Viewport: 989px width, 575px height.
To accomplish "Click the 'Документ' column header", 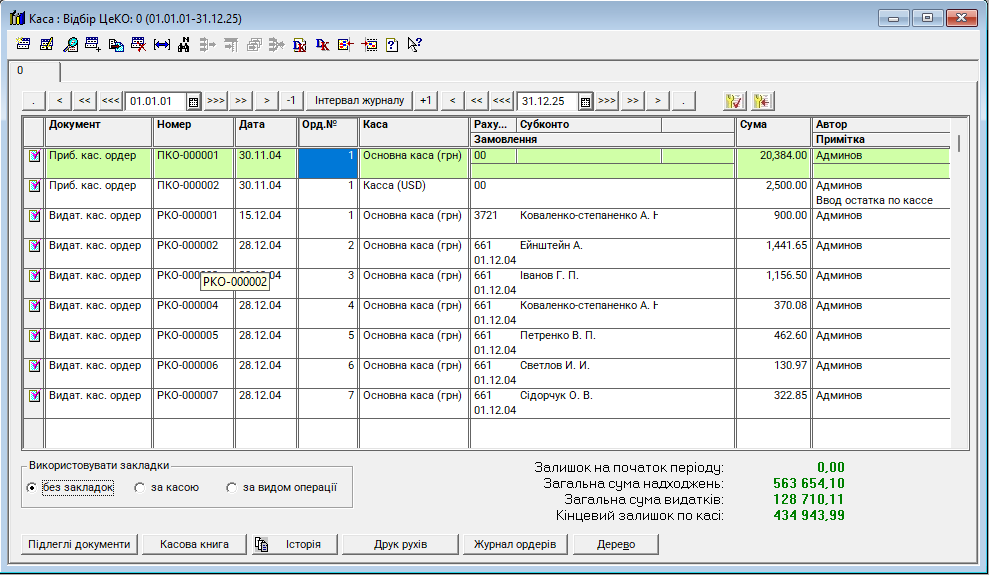I will point(98,125).
